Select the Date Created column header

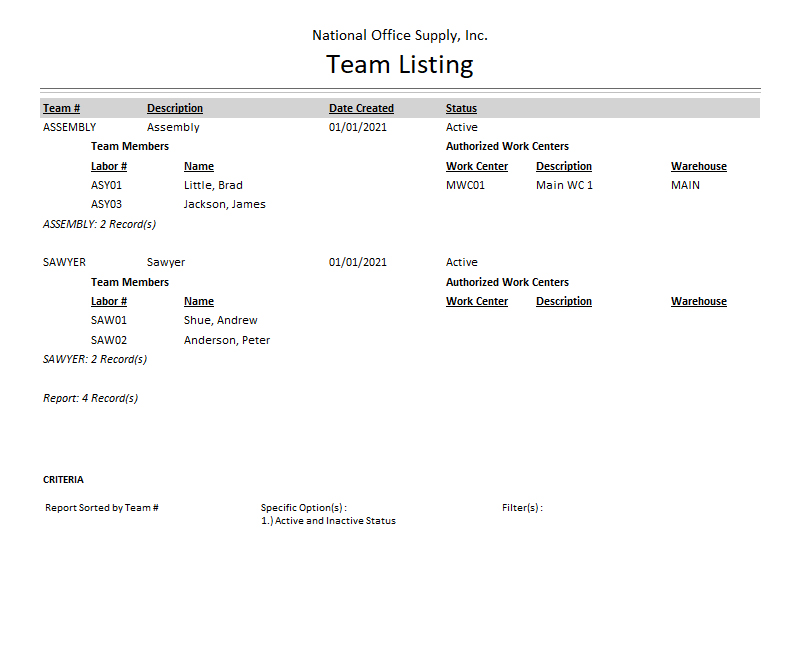[361, 108]
